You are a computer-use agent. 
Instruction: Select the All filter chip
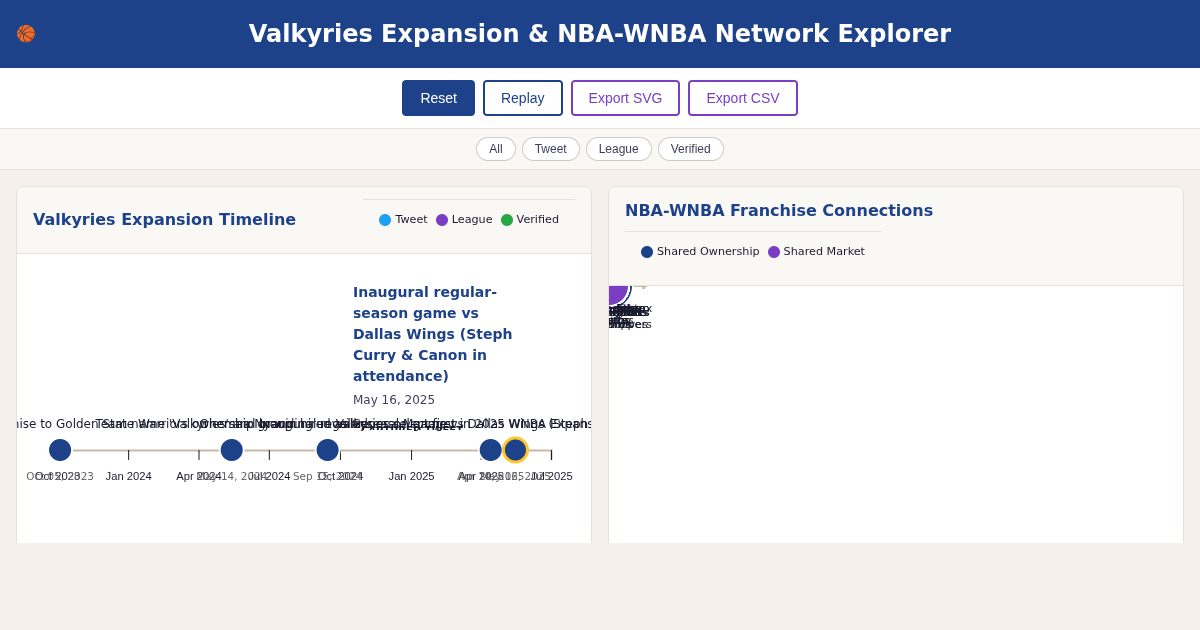496,149
